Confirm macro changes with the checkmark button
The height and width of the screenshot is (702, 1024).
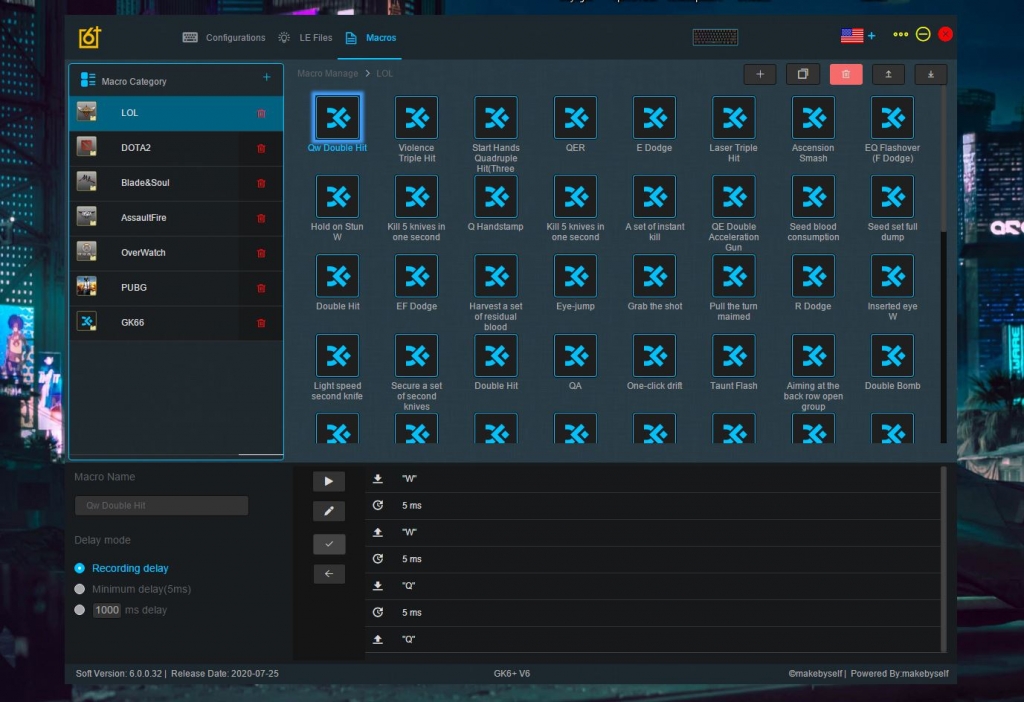[328, 544]
